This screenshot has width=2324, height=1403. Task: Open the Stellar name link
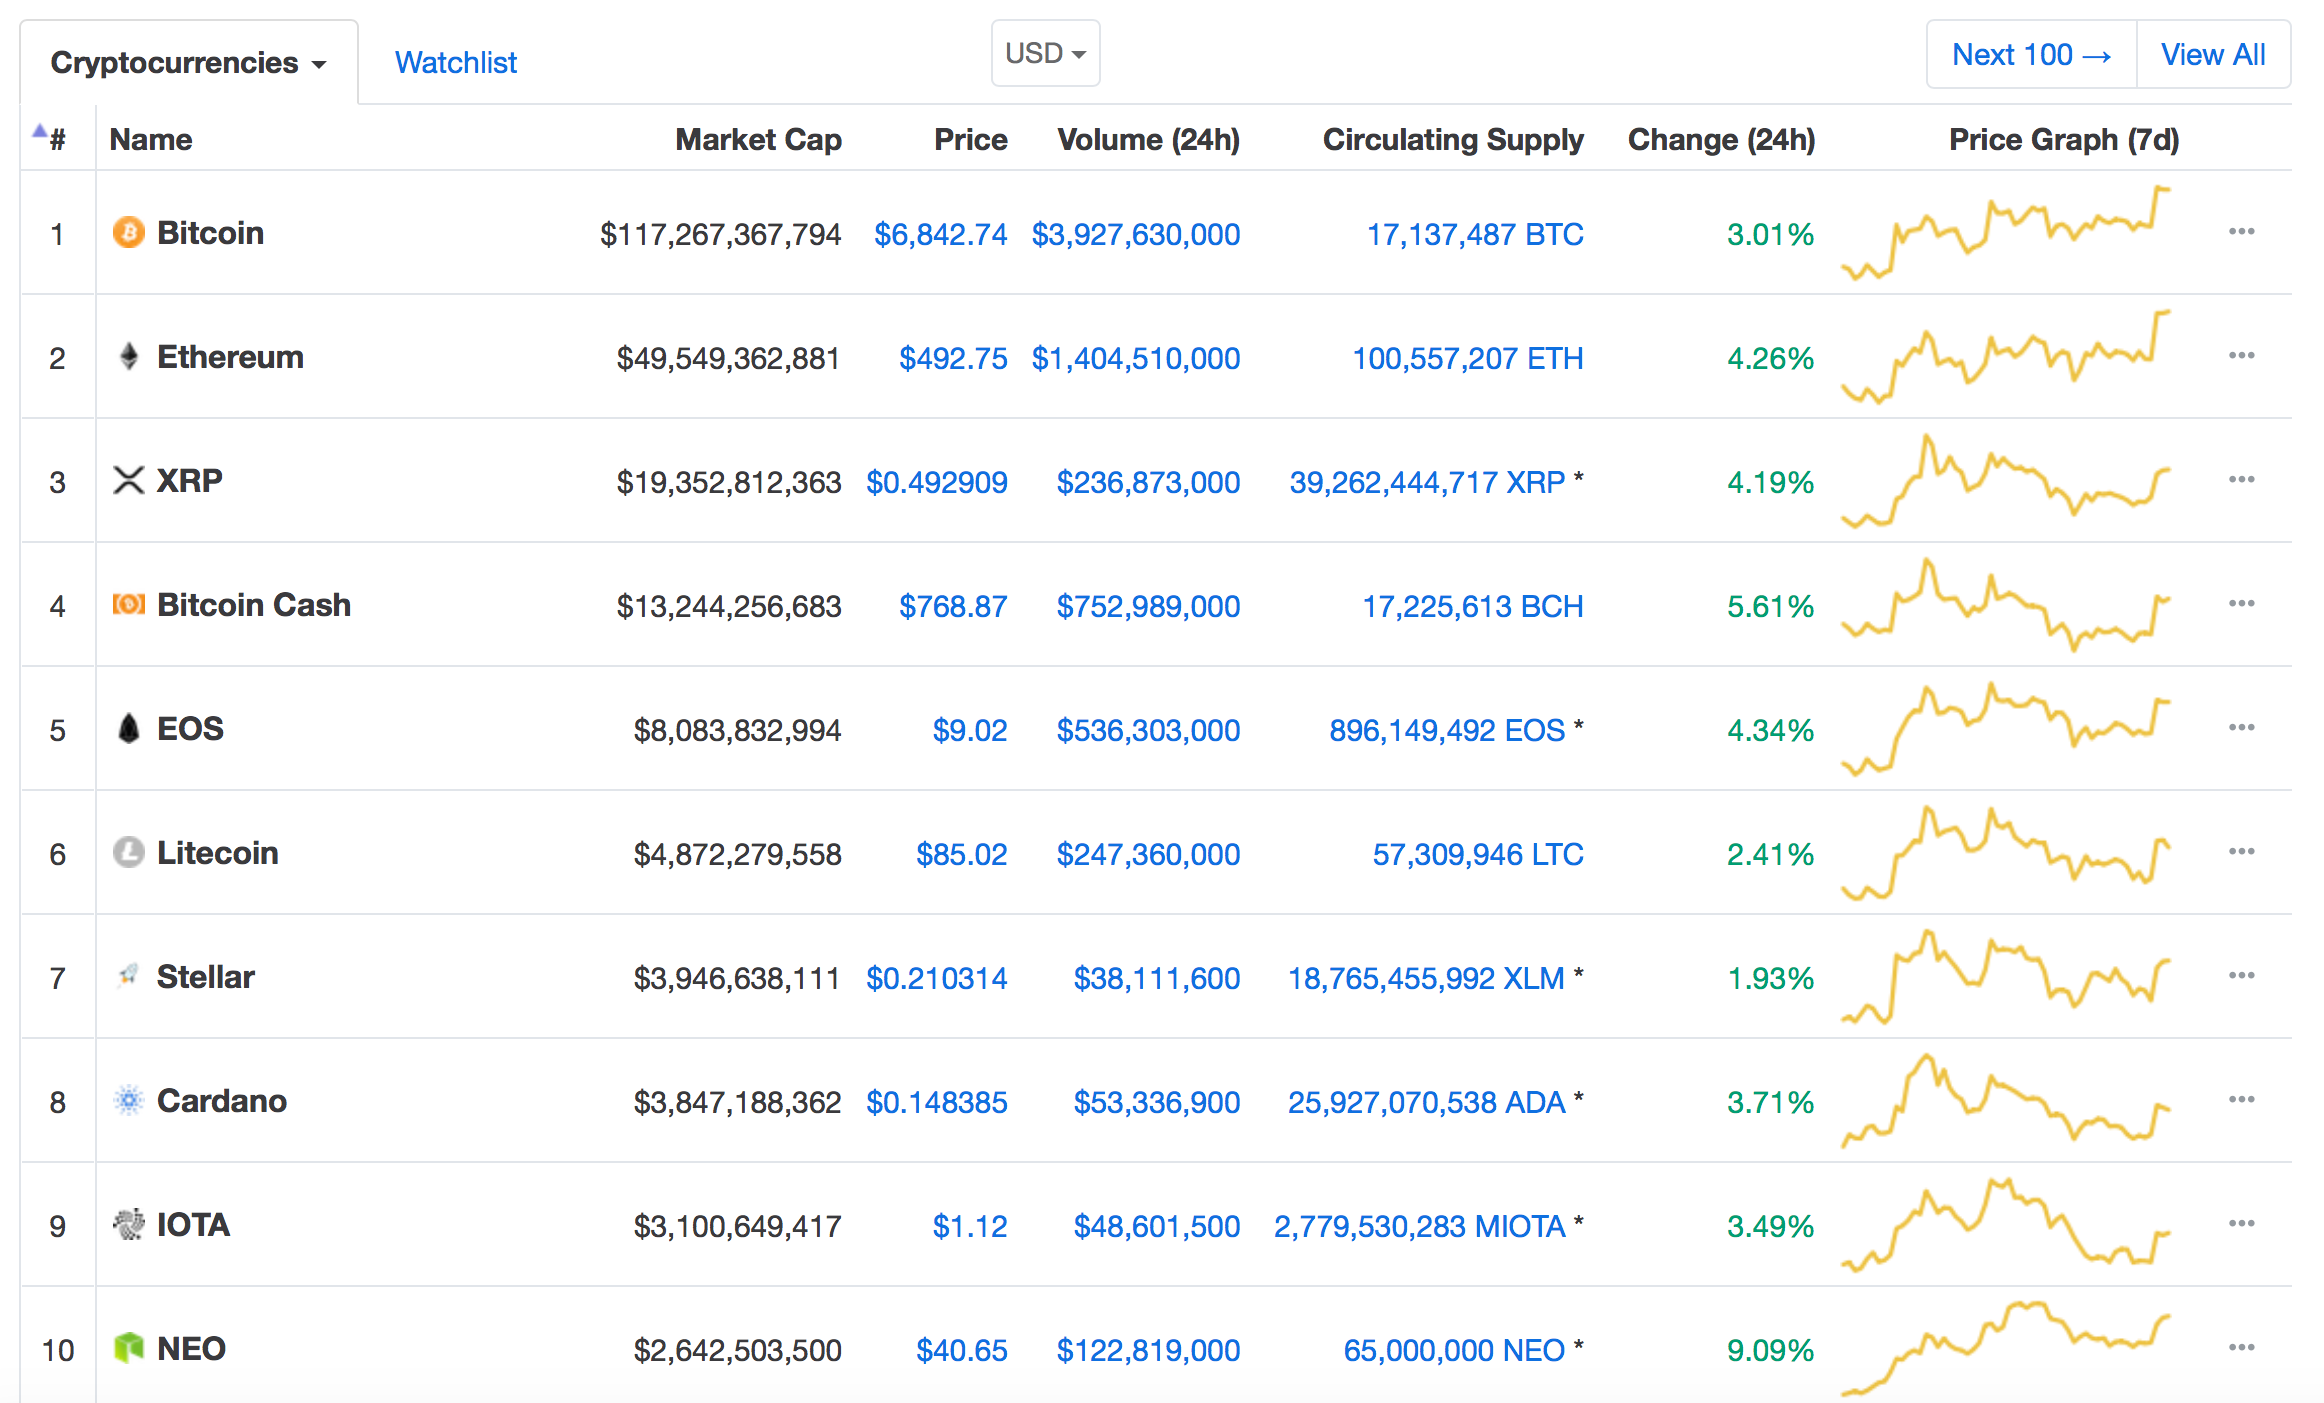(x=206, y=976)
